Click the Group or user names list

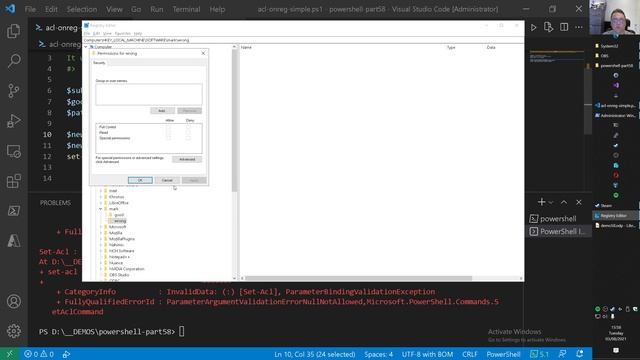coord(149,95)
